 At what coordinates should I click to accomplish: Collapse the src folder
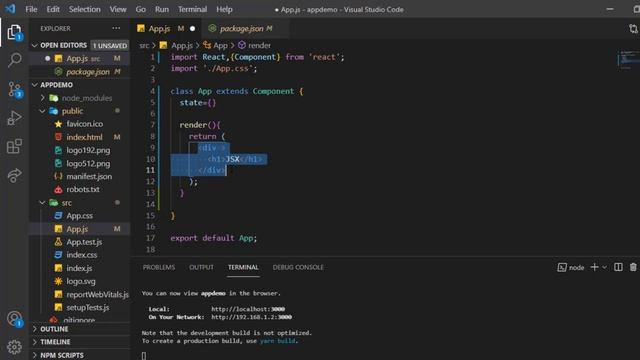80,202
